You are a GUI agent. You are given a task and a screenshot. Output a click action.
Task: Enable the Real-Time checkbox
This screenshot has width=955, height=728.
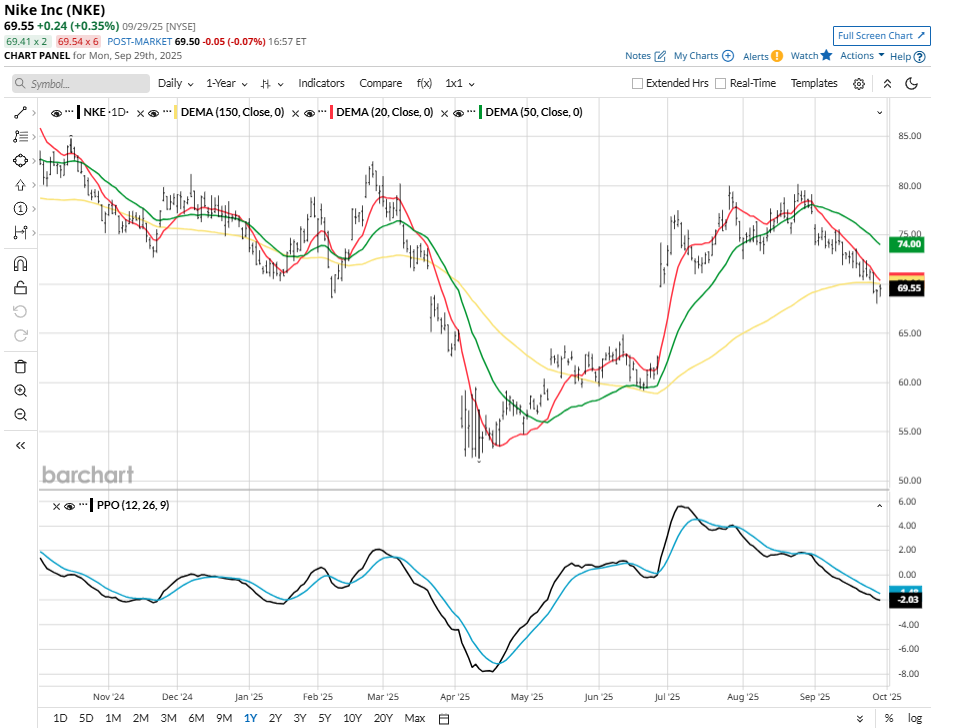click(720, 83)
